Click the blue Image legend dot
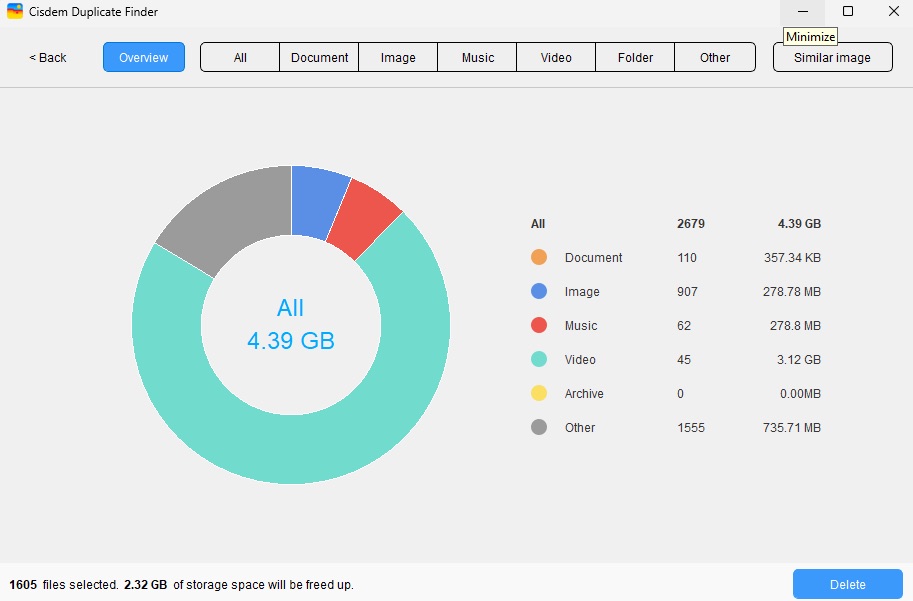The height and width of the screenshot is (601, 913). pos(538,291)
